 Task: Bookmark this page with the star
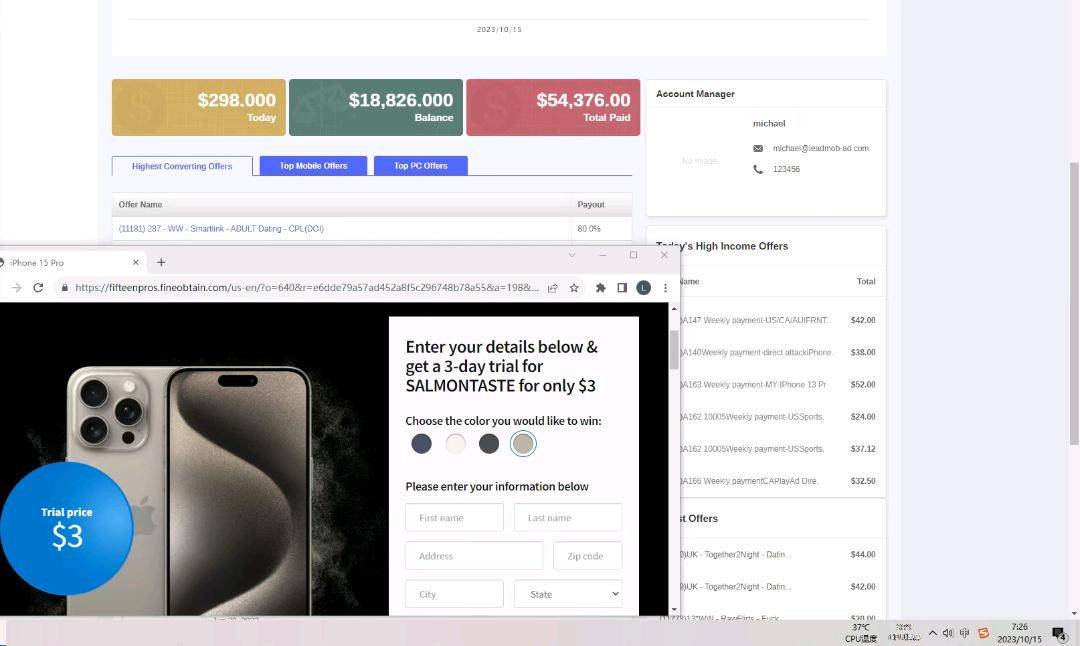point(574,288)
